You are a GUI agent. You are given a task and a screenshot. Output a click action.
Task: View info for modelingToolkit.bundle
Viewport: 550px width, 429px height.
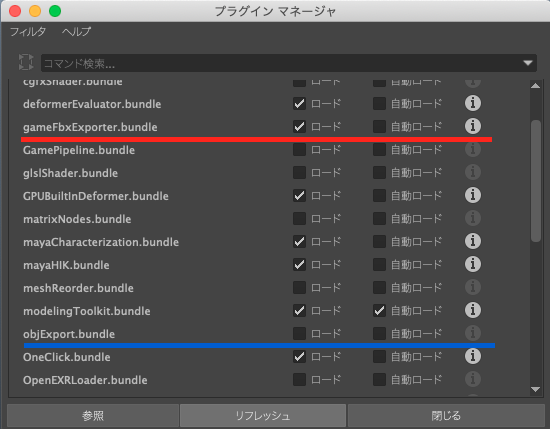coord(473,310)
